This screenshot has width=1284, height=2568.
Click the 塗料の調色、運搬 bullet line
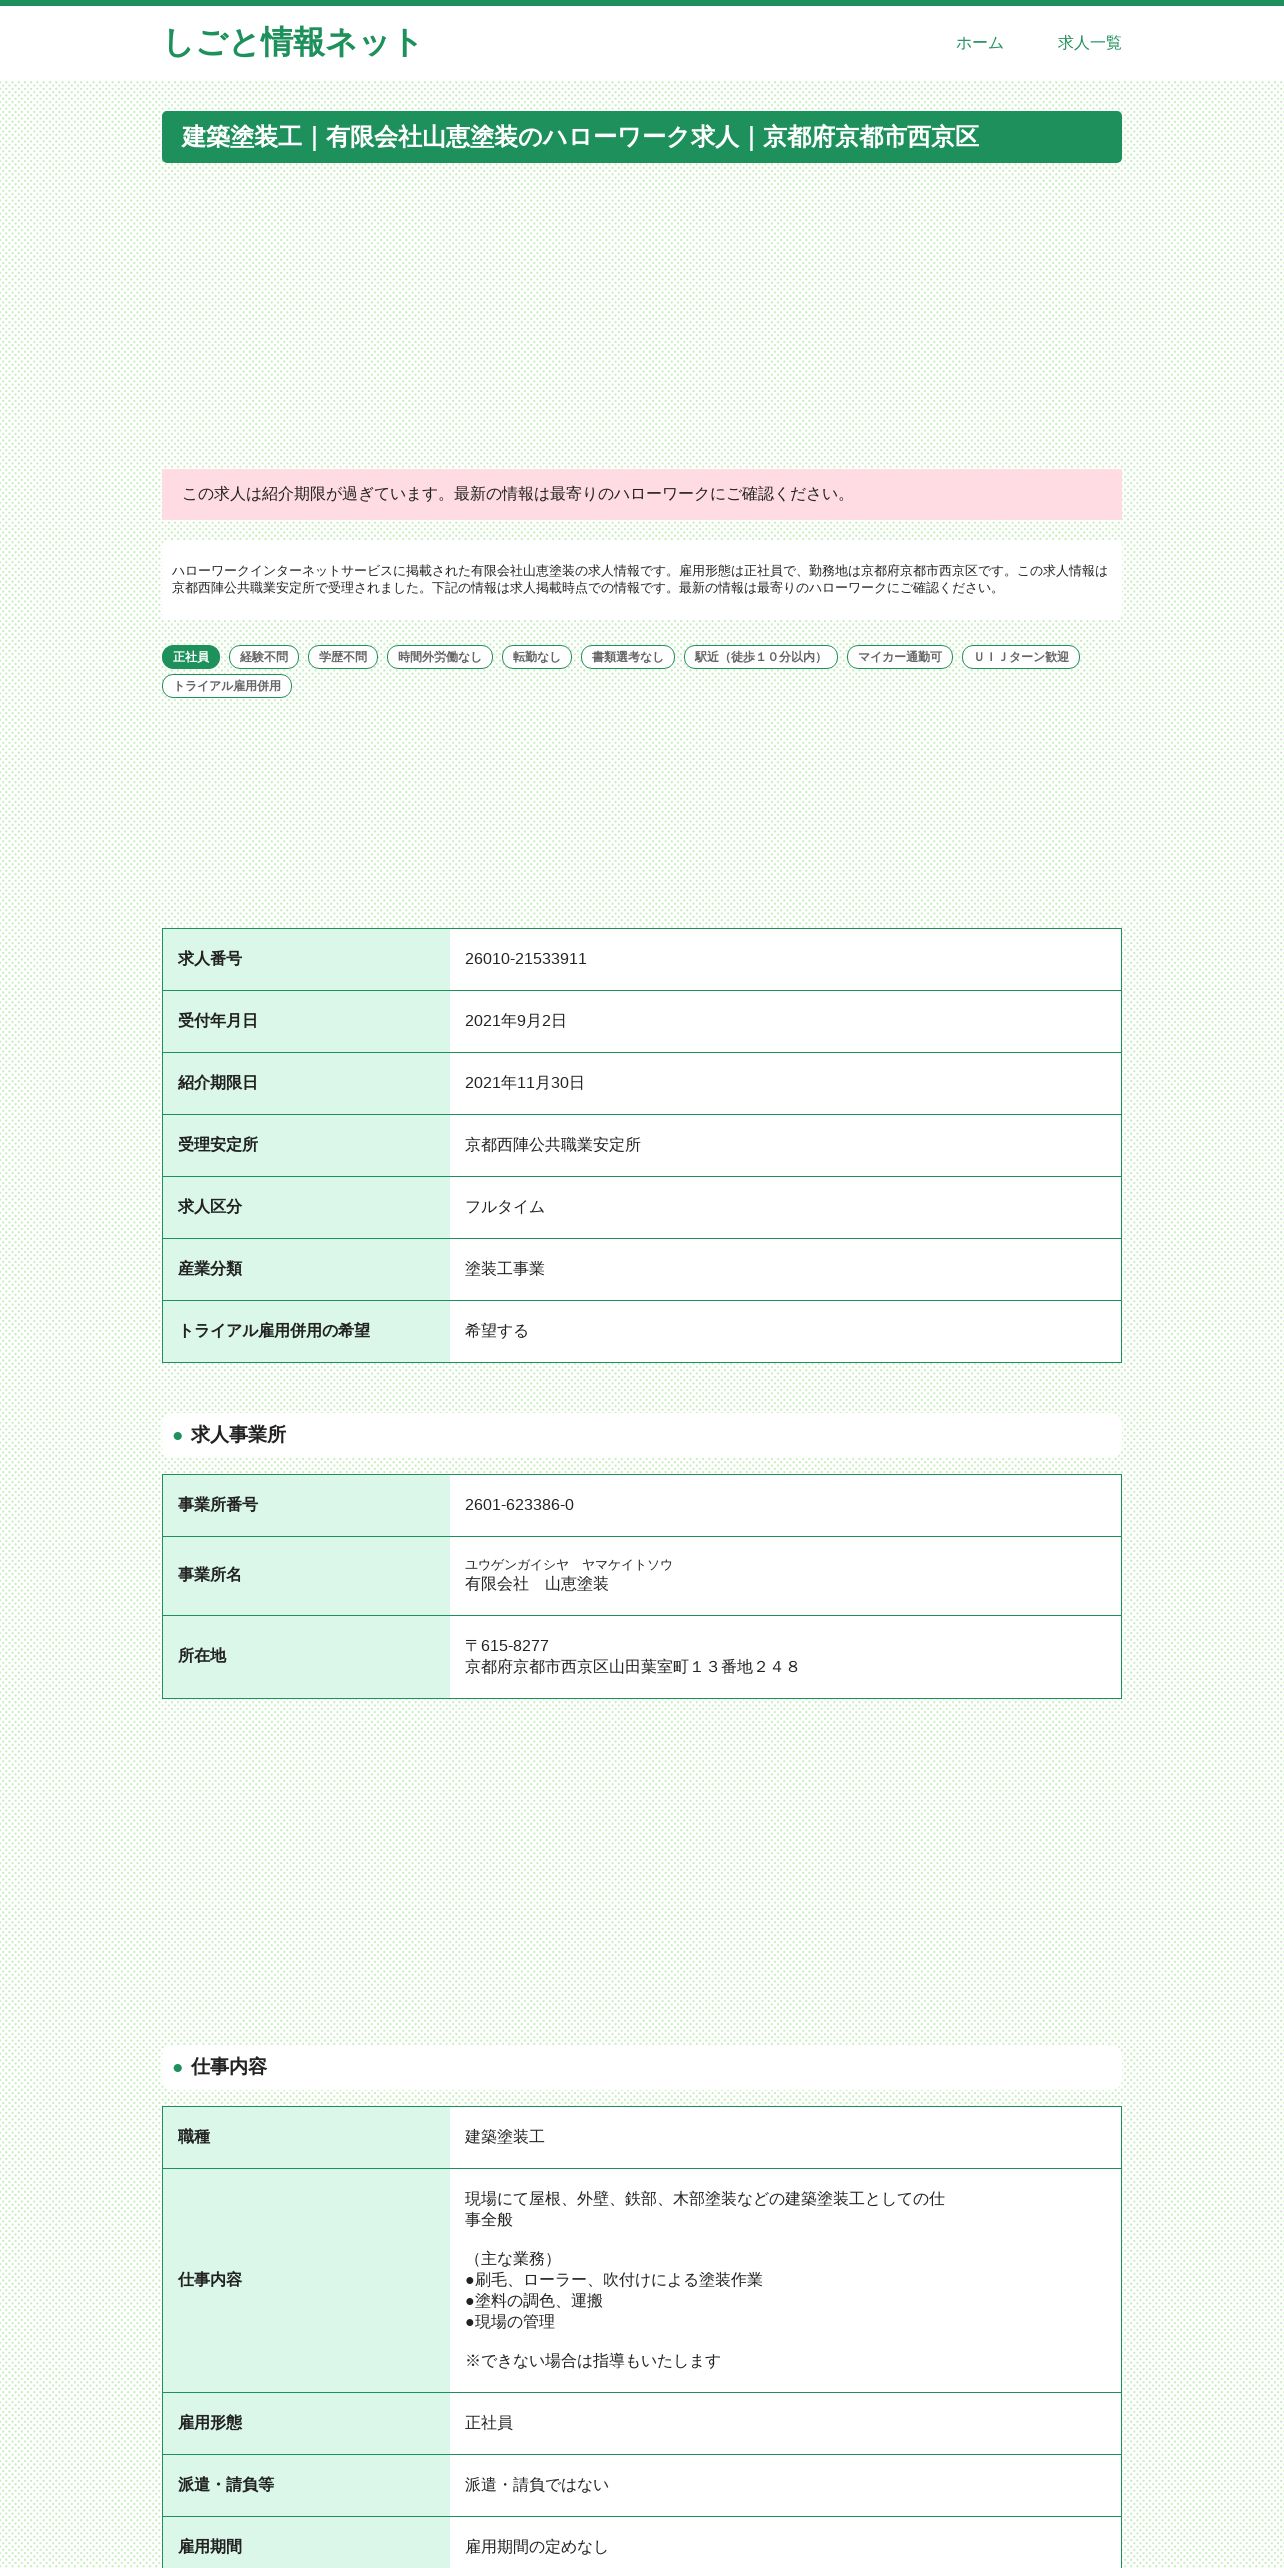534,2301
